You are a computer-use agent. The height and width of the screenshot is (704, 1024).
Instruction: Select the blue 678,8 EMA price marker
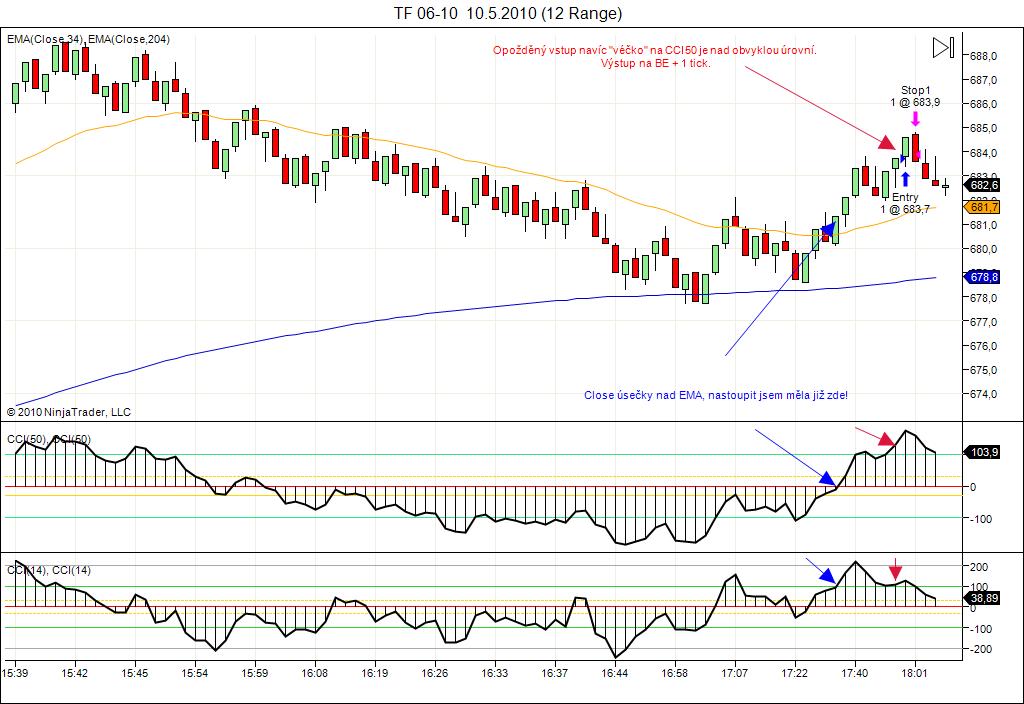[982, 278]
